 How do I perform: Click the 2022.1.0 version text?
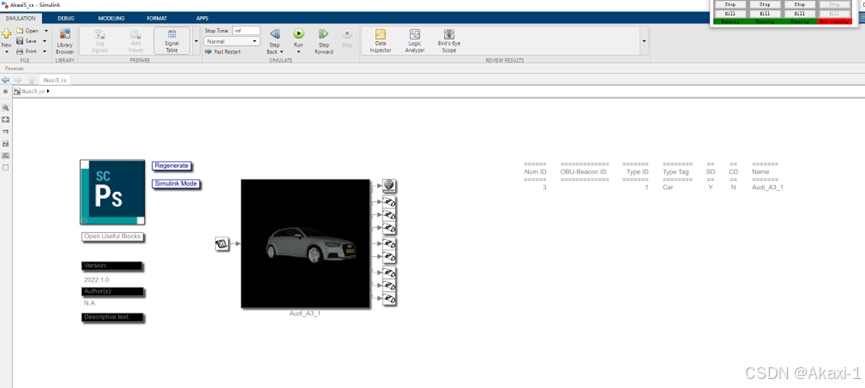click(97, 280)
